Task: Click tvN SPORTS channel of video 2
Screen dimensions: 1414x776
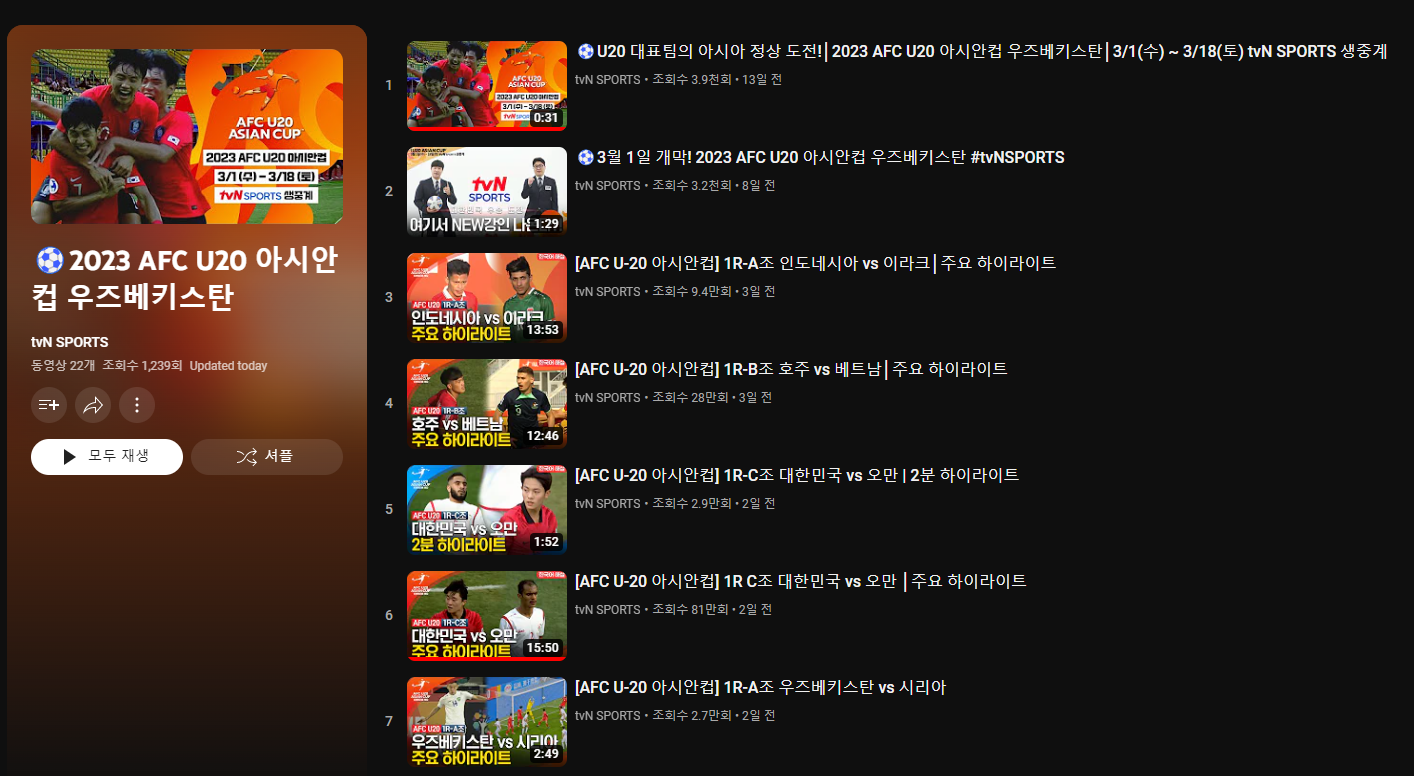Action: 607,185
